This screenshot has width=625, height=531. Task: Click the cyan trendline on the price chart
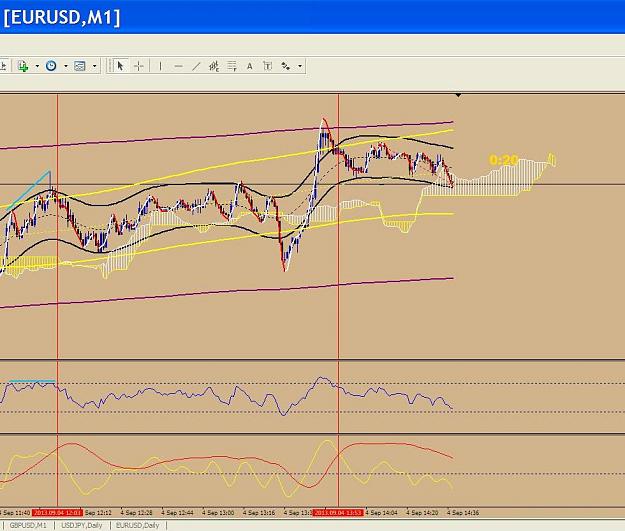tap(30, 189)
